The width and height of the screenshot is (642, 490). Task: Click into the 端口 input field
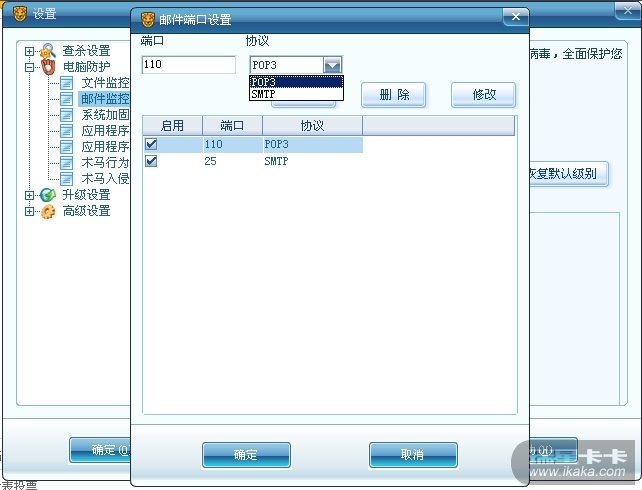(189, 65)
